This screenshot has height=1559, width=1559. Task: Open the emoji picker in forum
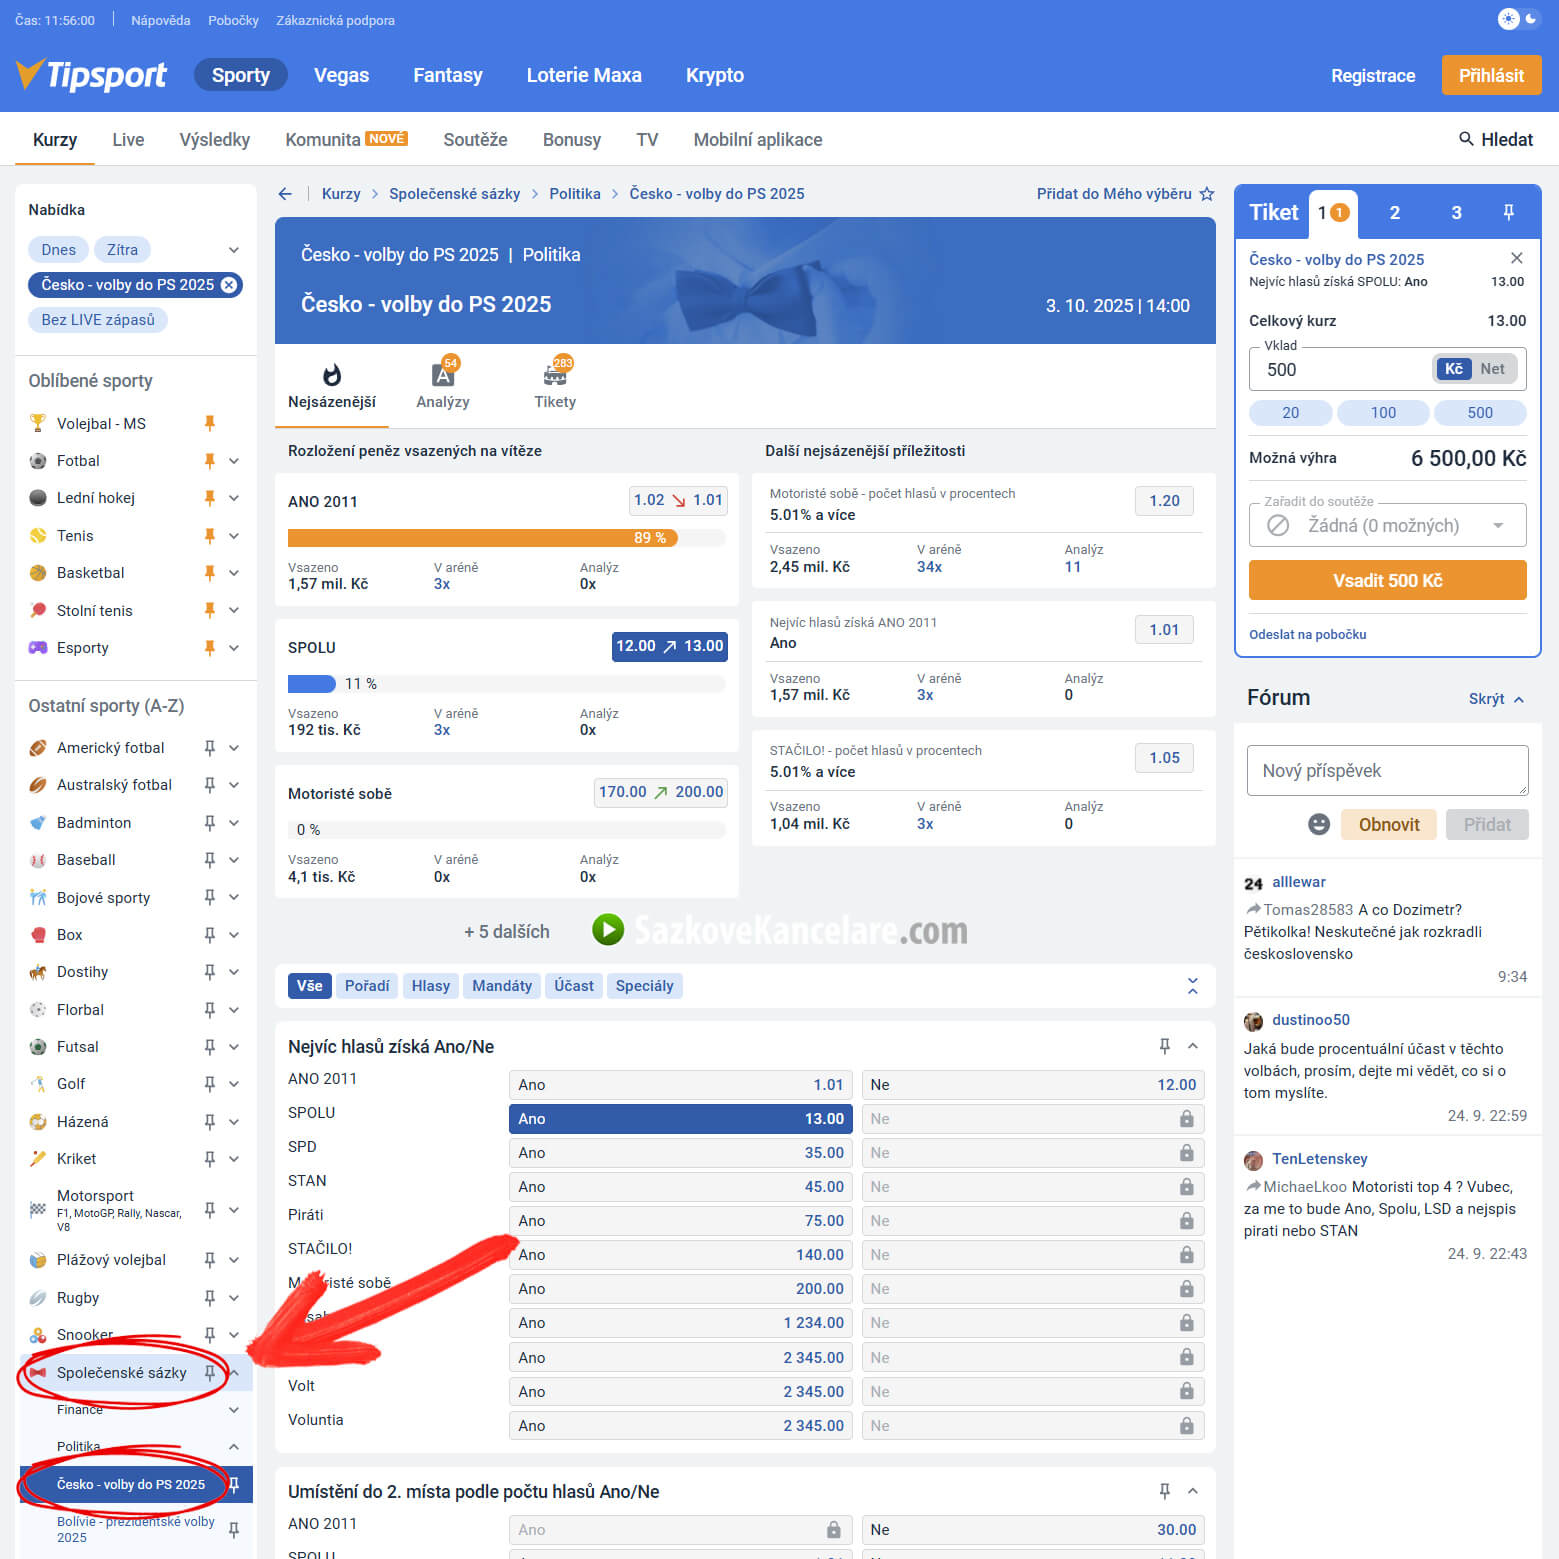1319,824
